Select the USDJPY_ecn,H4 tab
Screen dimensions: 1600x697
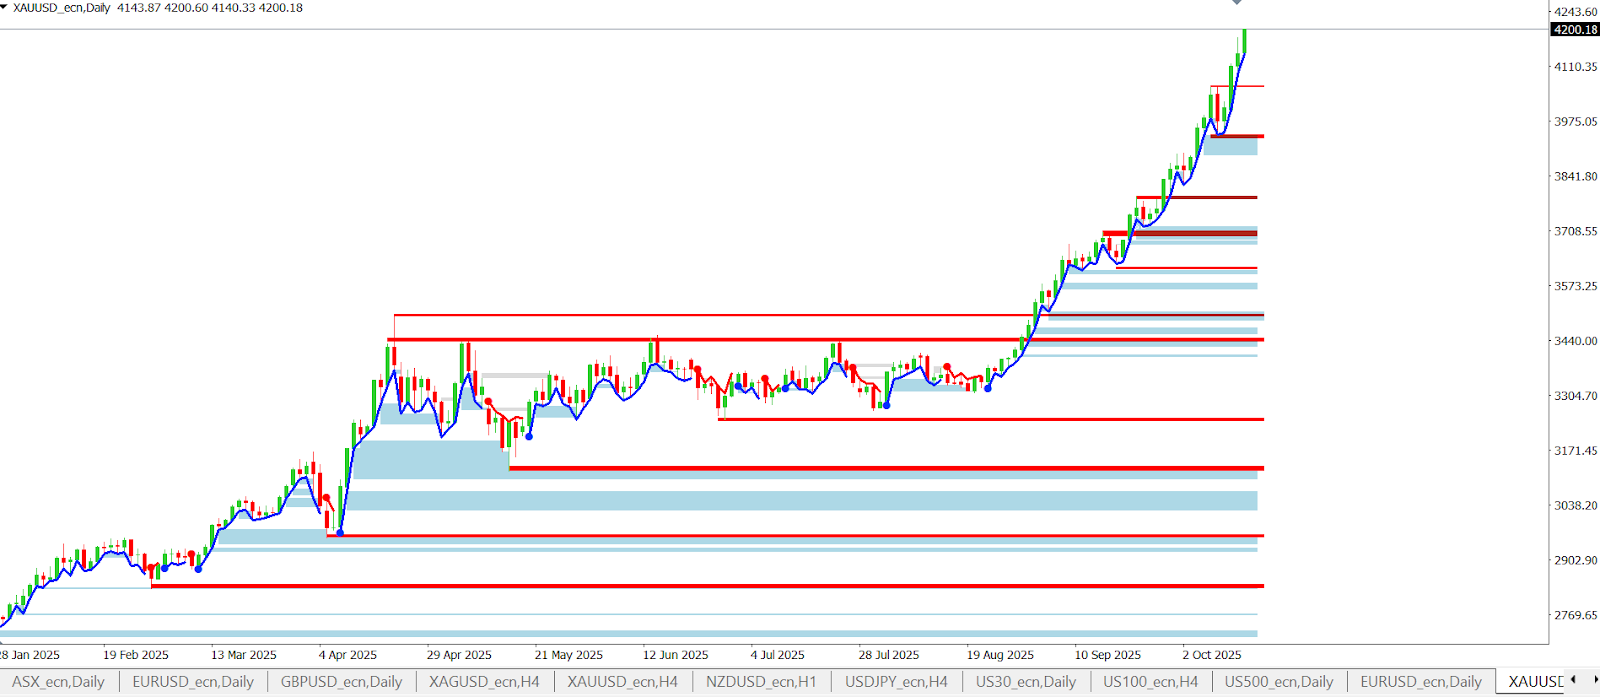pos(896,682)
